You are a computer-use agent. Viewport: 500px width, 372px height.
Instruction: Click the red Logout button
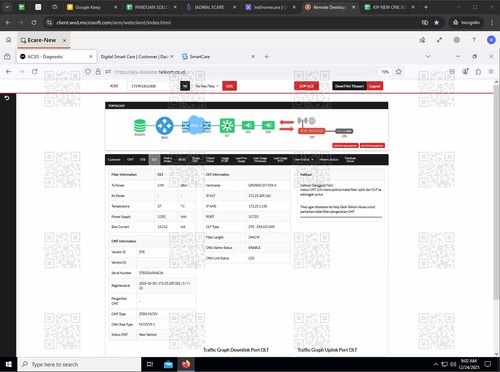tap(375, 86)
